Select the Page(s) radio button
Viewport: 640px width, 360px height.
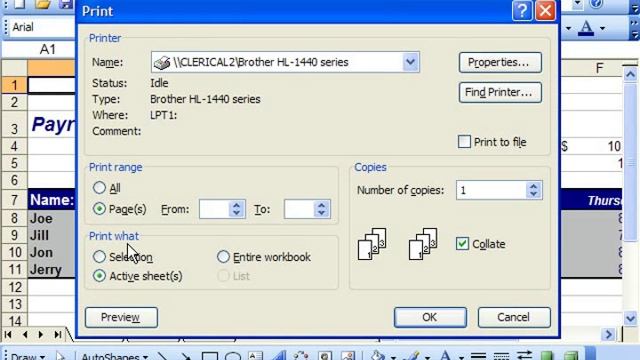pos(99,209)
